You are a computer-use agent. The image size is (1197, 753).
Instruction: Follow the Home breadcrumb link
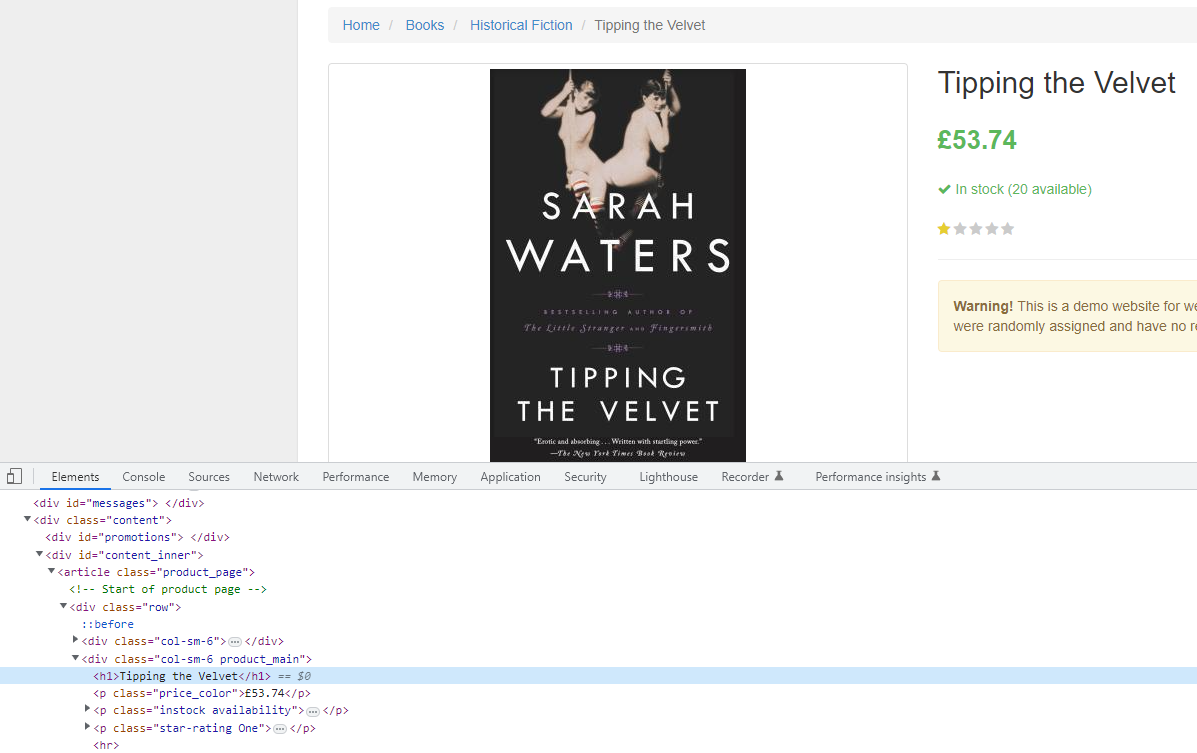(361, 25)
